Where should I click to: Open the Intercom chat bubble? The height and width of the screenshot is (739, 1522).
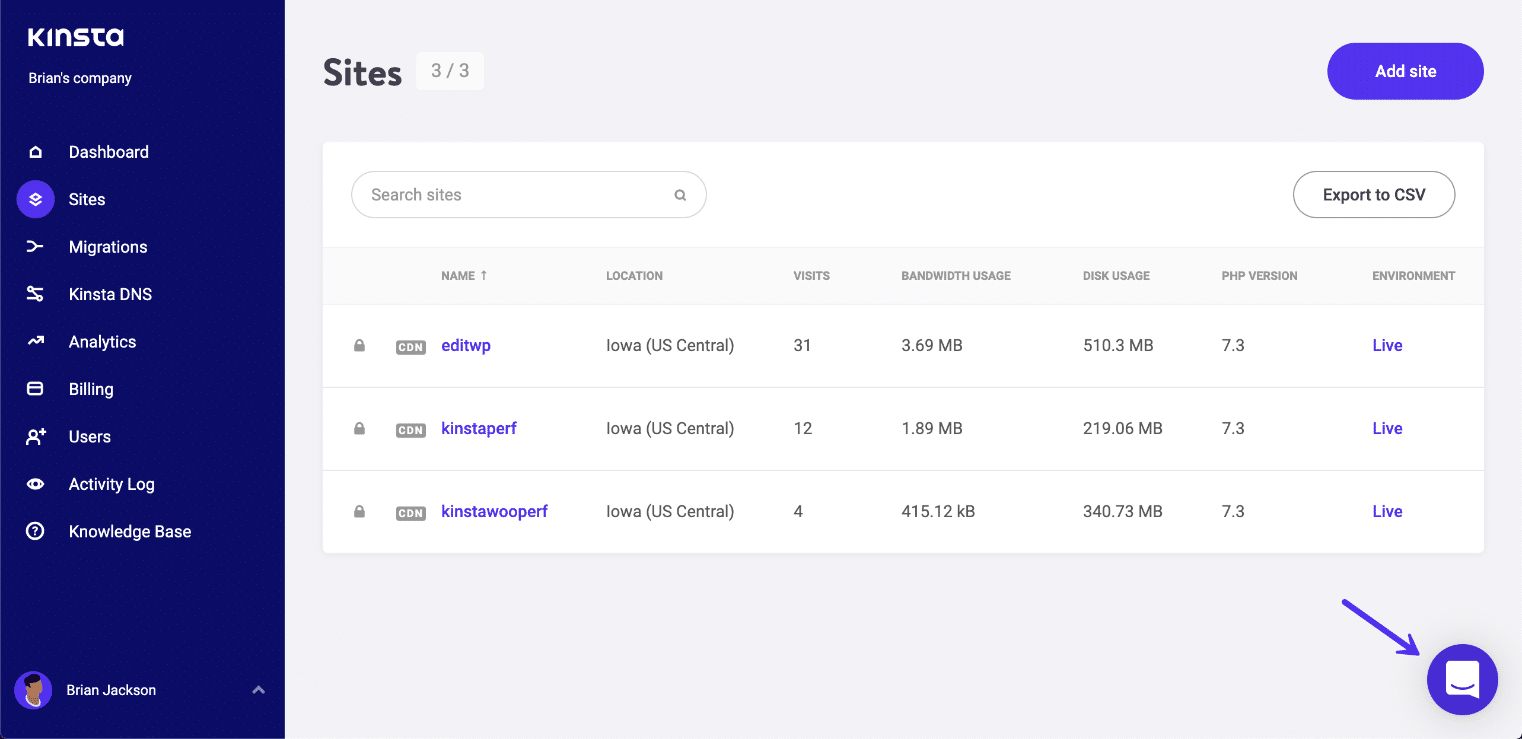pos(1462,680)
